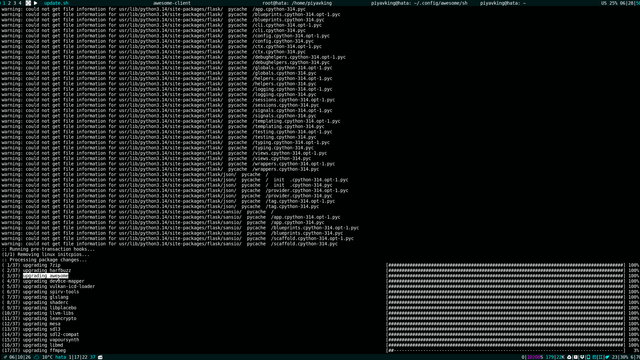Click the 'Running pre-transaction hooks...' line
Viewport: 640px width, 360px height.
click(x=48, y=249)
